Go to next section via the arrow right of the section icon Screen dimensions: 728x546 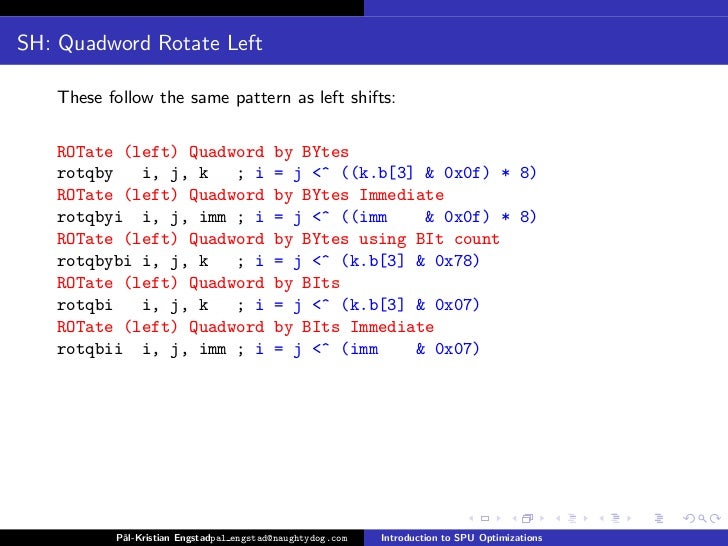629,518
